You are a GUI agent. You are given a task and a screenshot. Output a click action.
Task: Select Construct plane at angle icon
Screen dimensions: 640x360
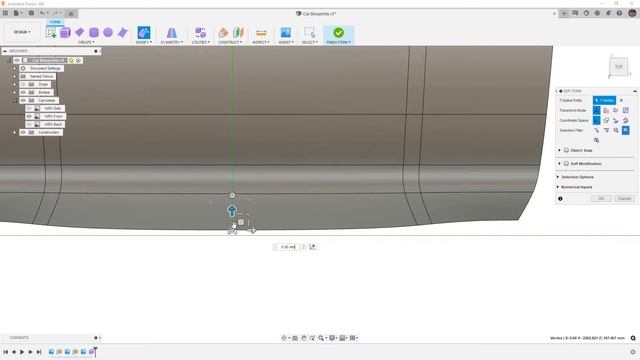(238, 33)
